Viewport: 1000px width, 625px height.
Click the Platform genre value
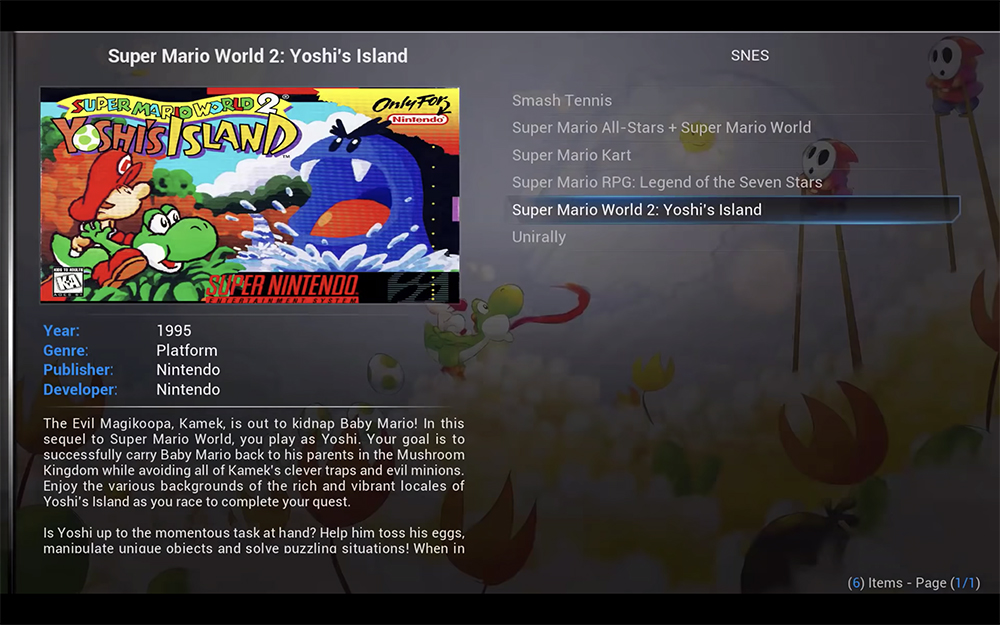[187, 351]
